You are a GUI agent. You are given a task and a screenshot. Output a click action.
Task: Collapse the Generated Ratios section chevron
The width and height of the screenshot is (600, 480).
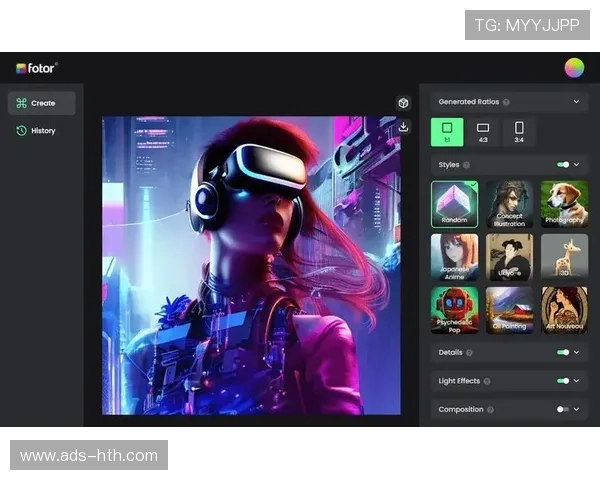click(577, 102)
